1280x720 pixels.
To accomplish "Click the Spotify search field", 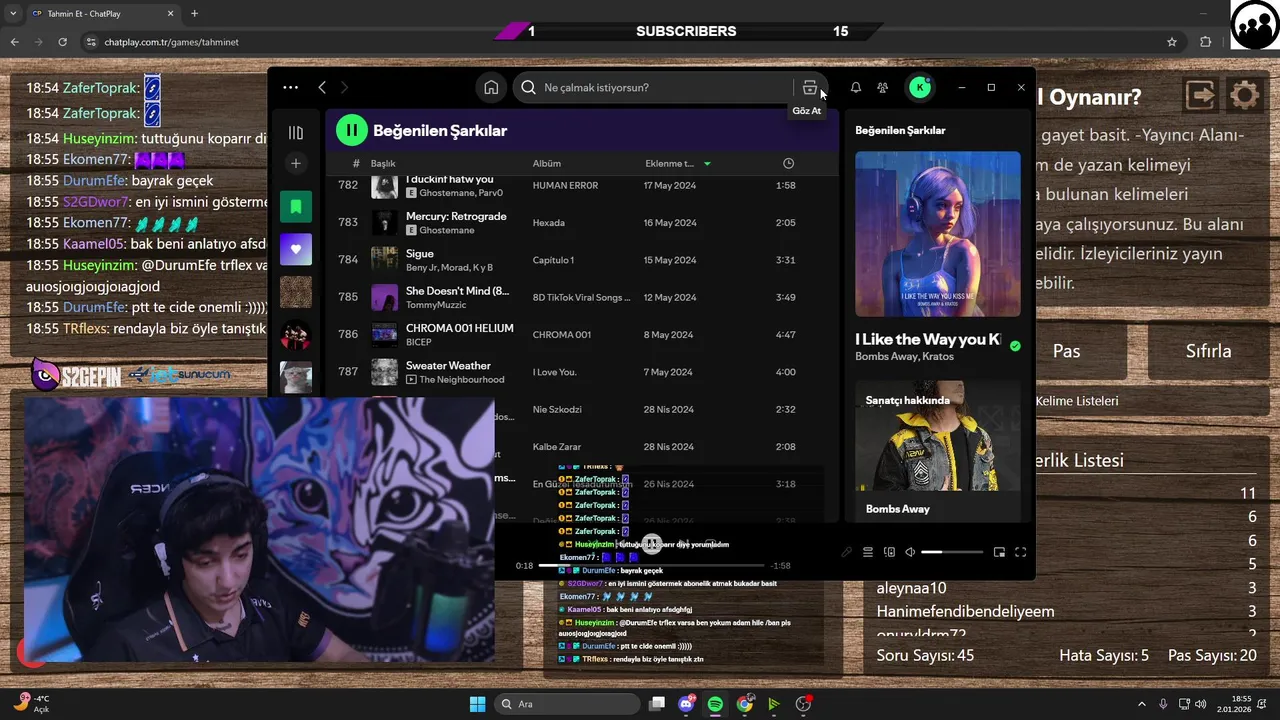I will click(x=655, y=87).
